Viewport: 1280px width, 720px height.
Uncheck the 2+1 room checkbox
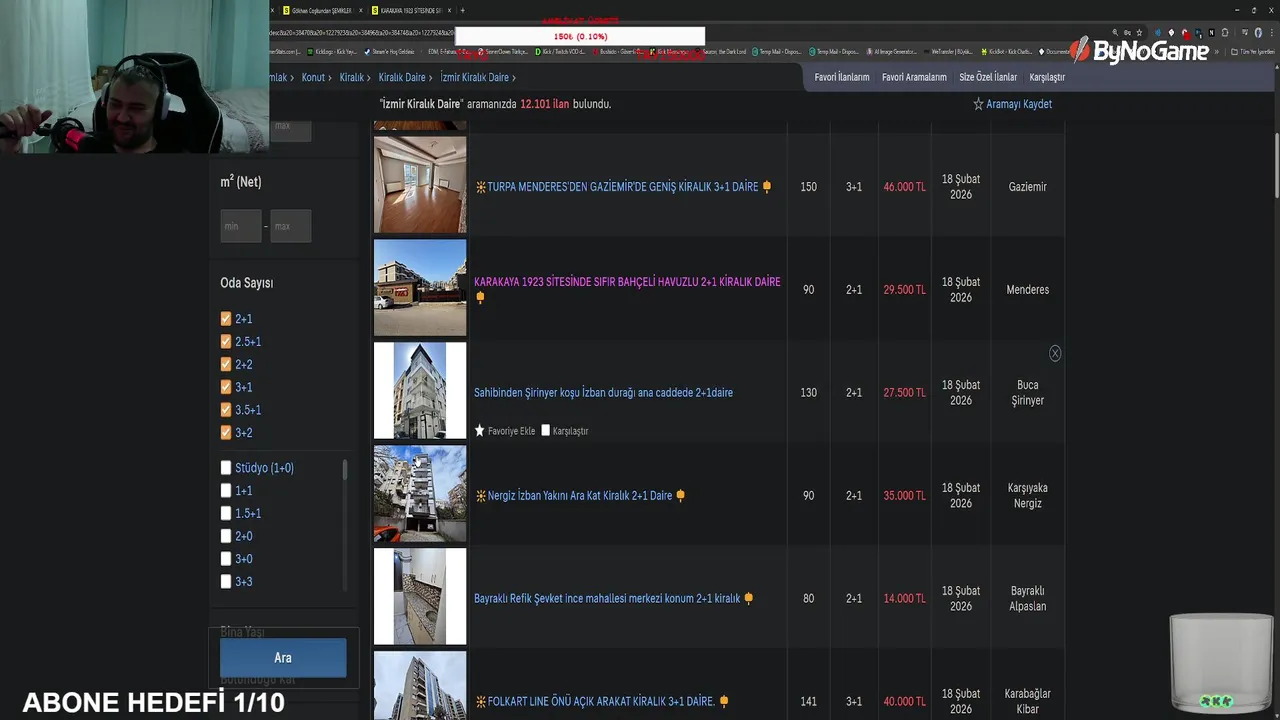click(226, 319)
